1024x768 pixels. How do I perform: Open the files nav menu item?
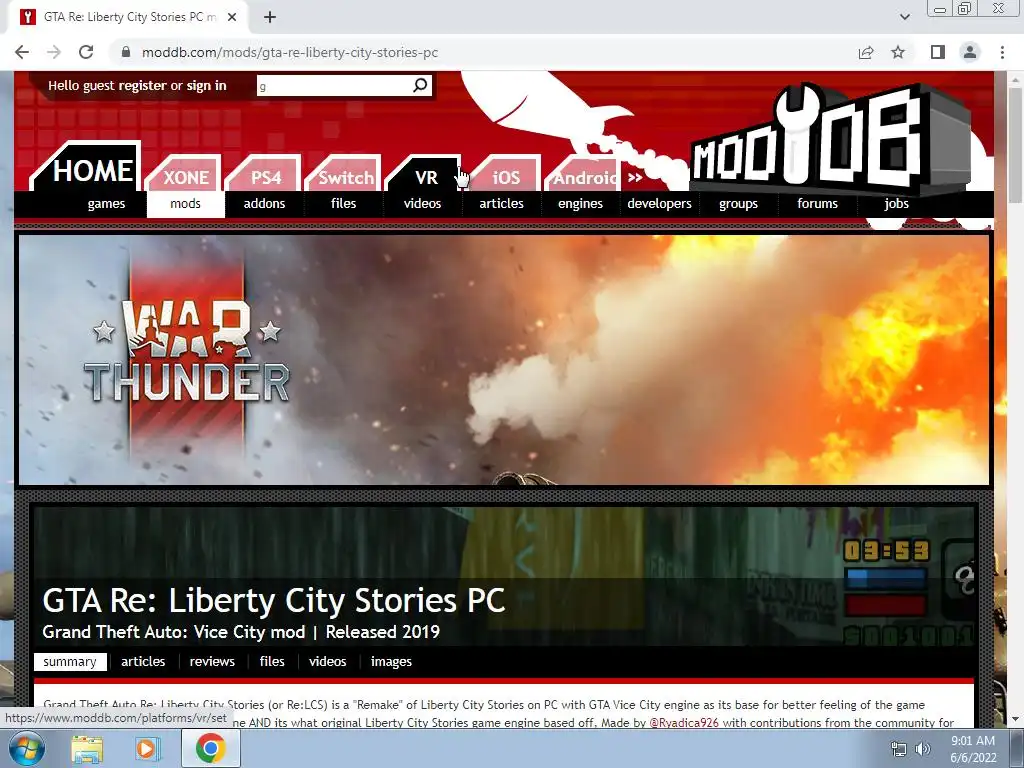344,204
